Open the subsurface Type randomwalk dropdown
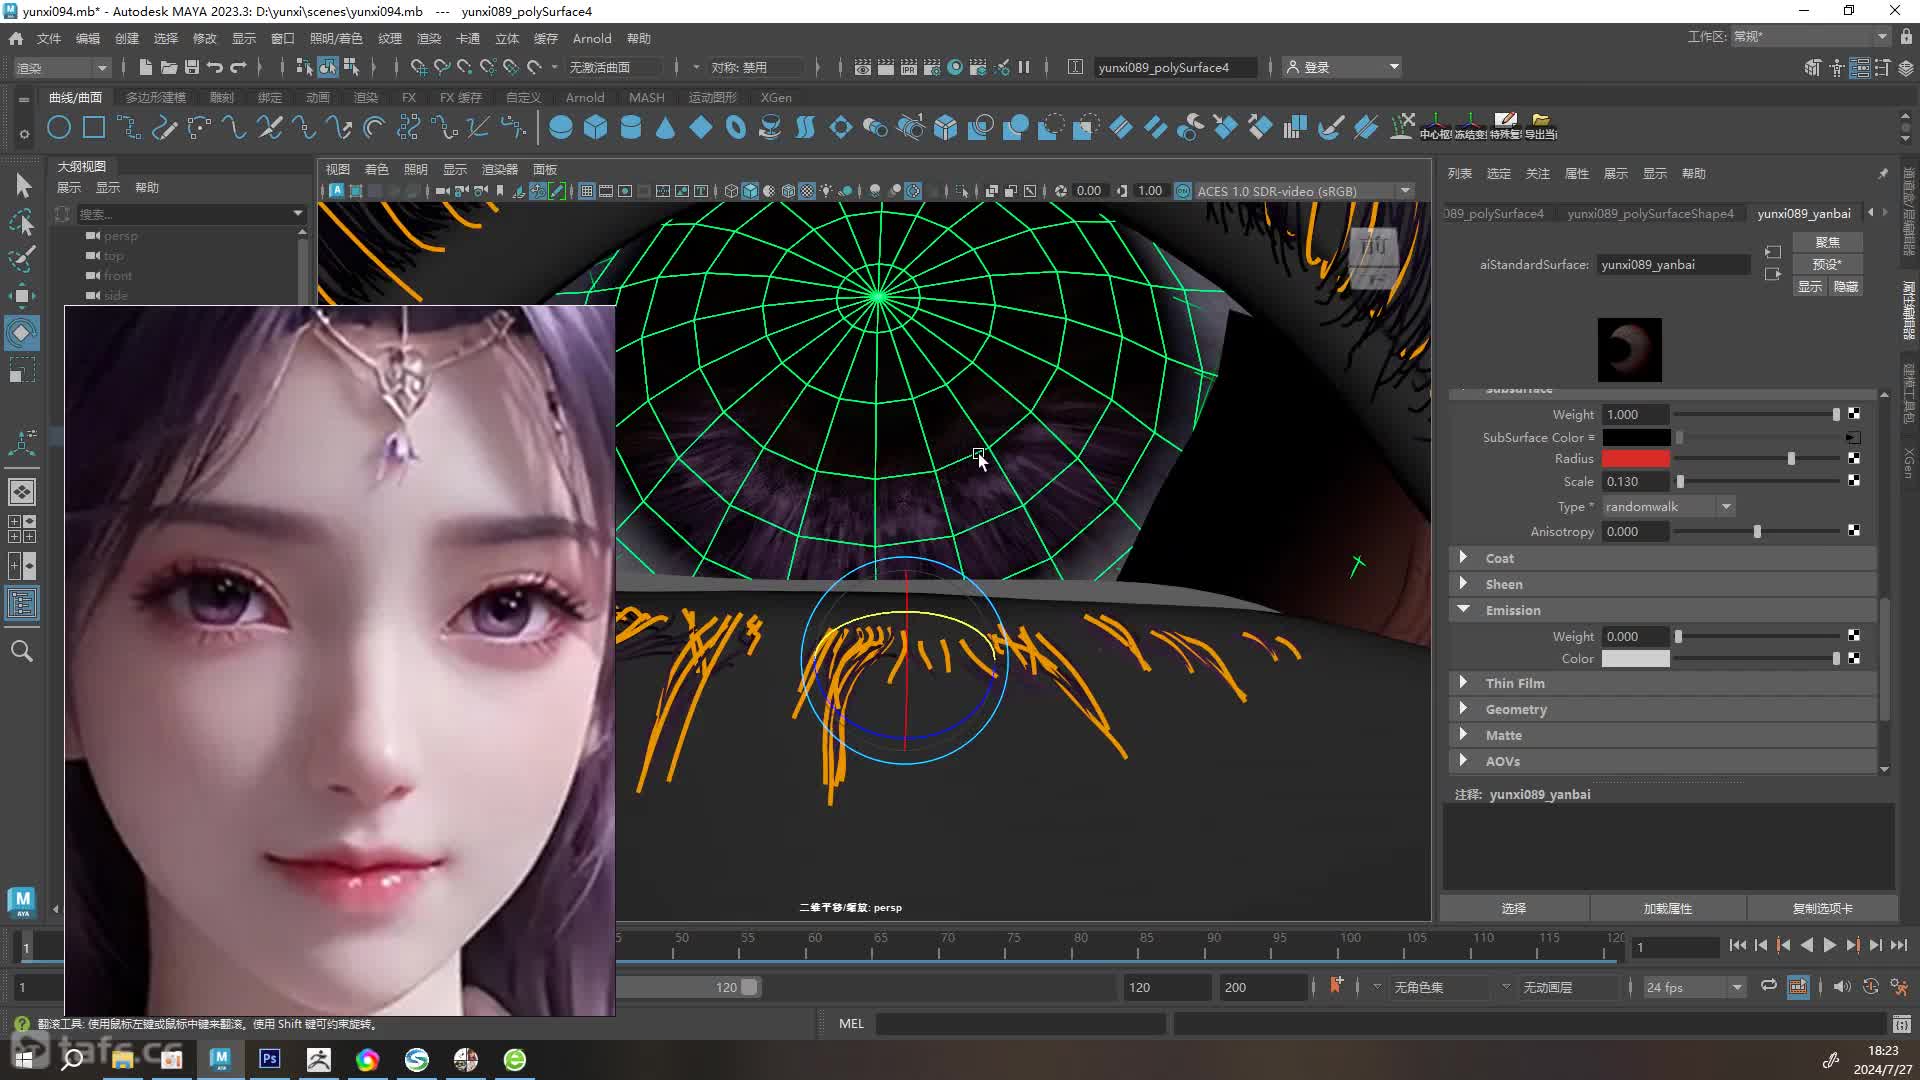Image resolution: width=1920 pixels, height=1080 pixels. [x=1668, y=507]
